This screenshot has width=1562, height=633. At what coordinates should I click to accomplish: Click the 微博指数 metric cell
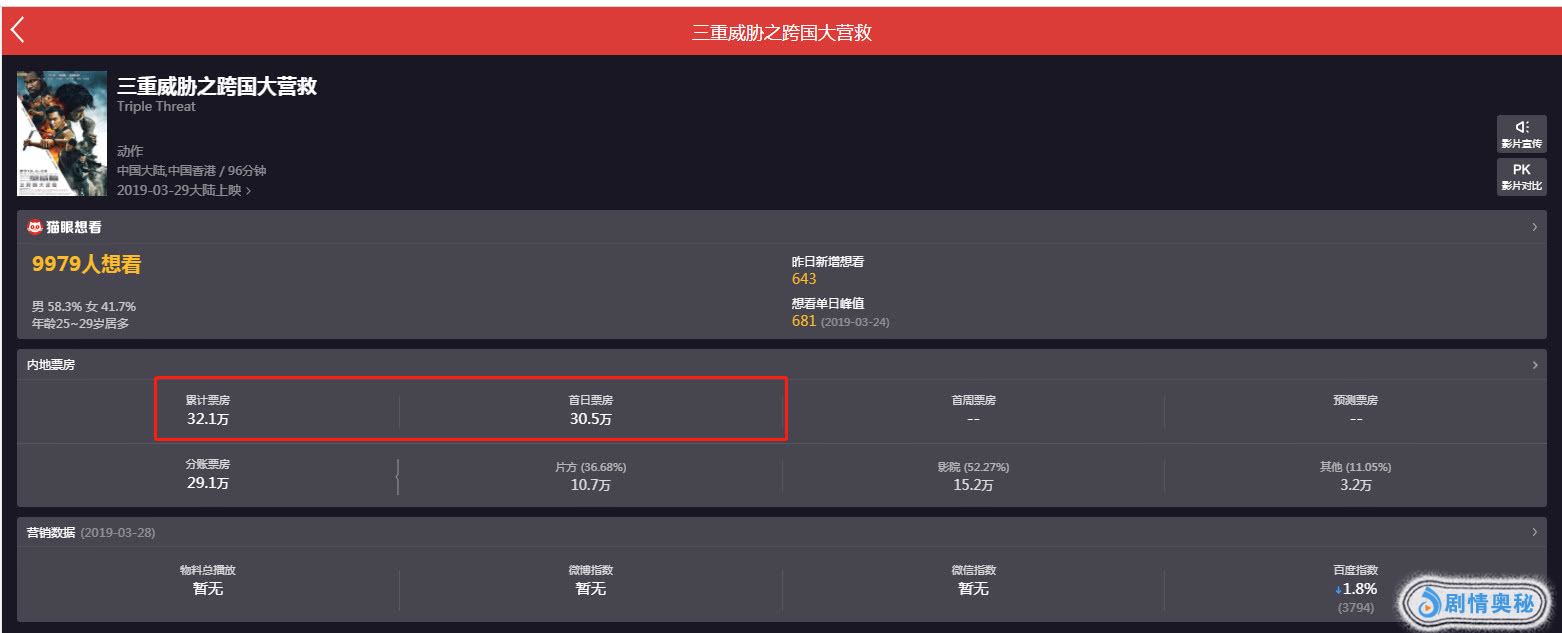coord(590,580)
